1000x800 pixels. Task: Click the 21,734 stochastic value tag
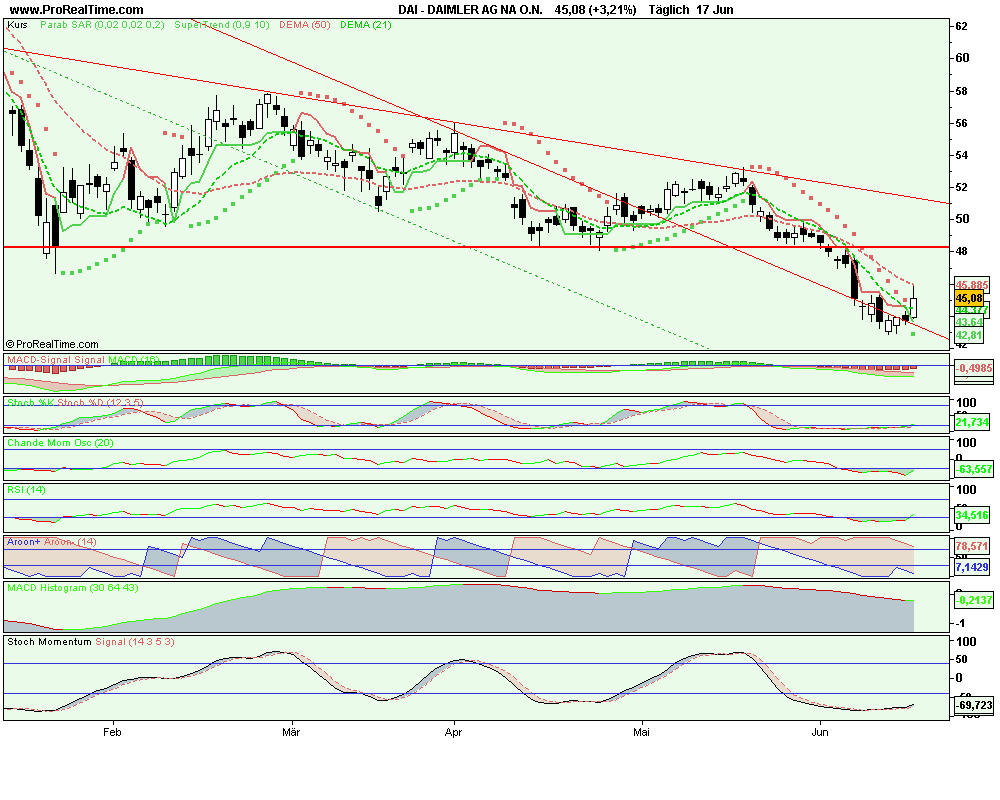(972, 422)
